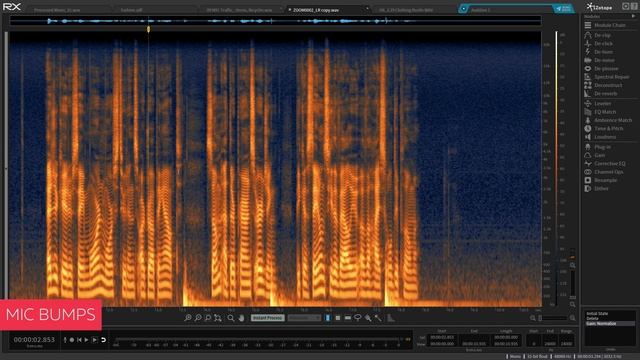Switch to the second file tab
This screenshot has width=640, height=360.
[x=131, y=10]
